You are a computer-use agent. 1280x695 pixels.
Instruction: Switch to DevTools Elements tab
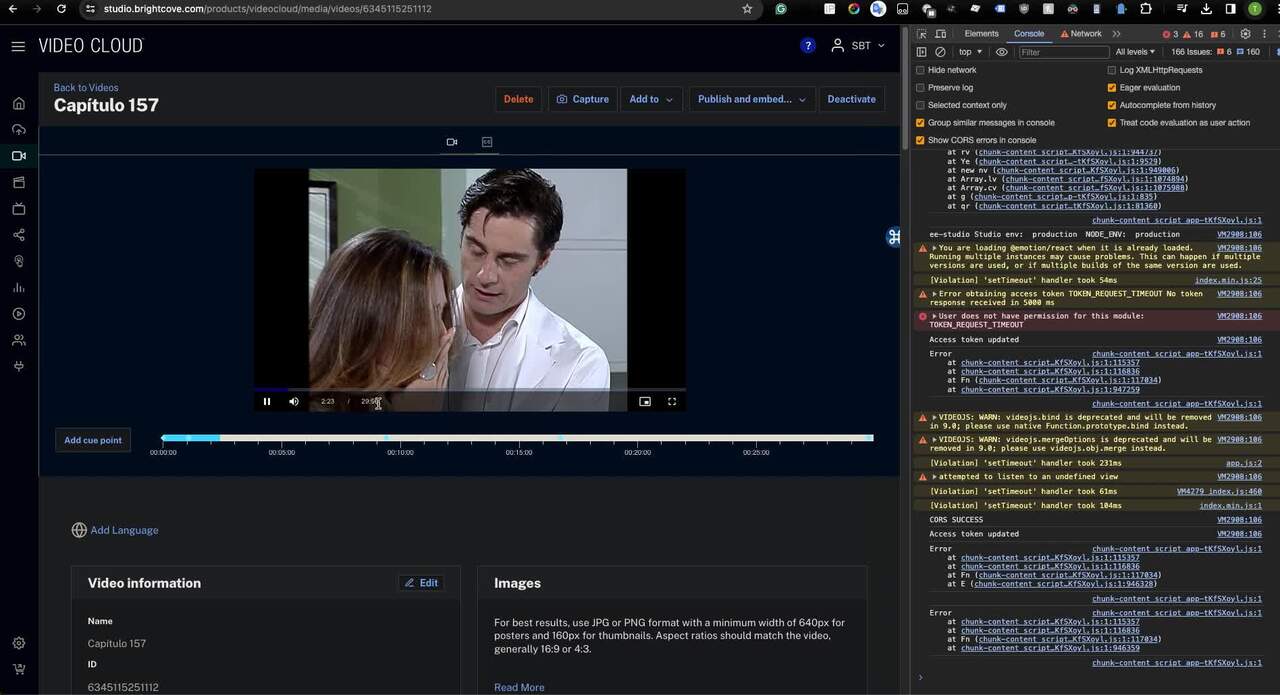point(981,34)
